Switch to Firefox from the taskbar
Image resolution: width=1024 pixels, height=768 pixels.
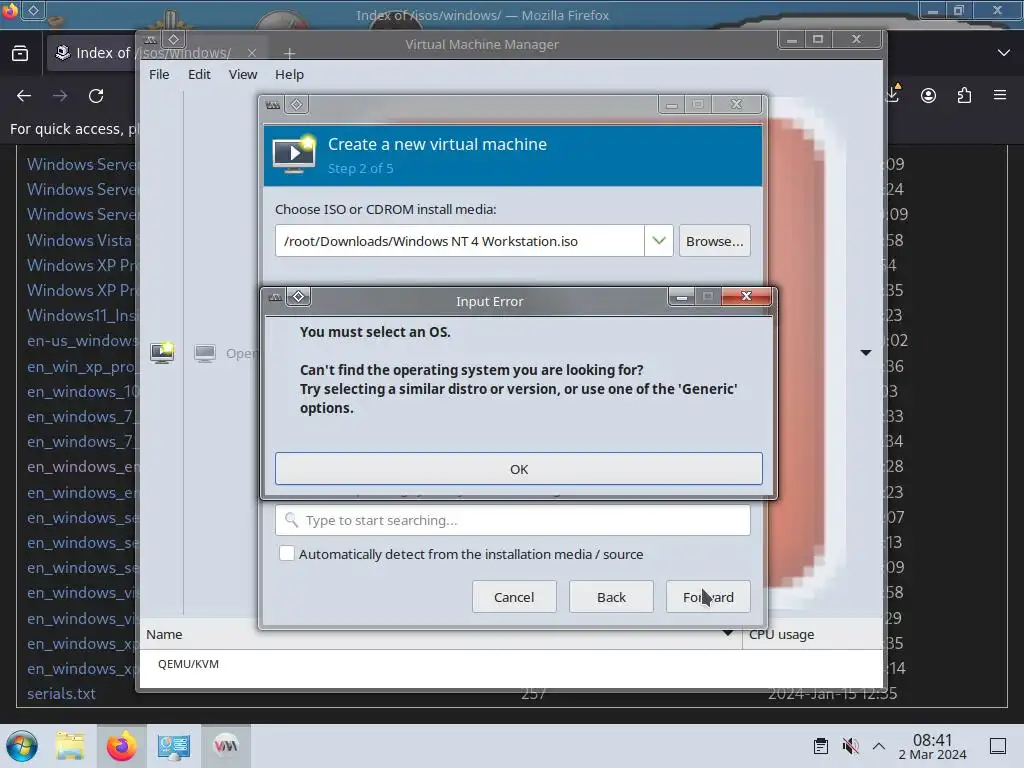pos(121,746)
